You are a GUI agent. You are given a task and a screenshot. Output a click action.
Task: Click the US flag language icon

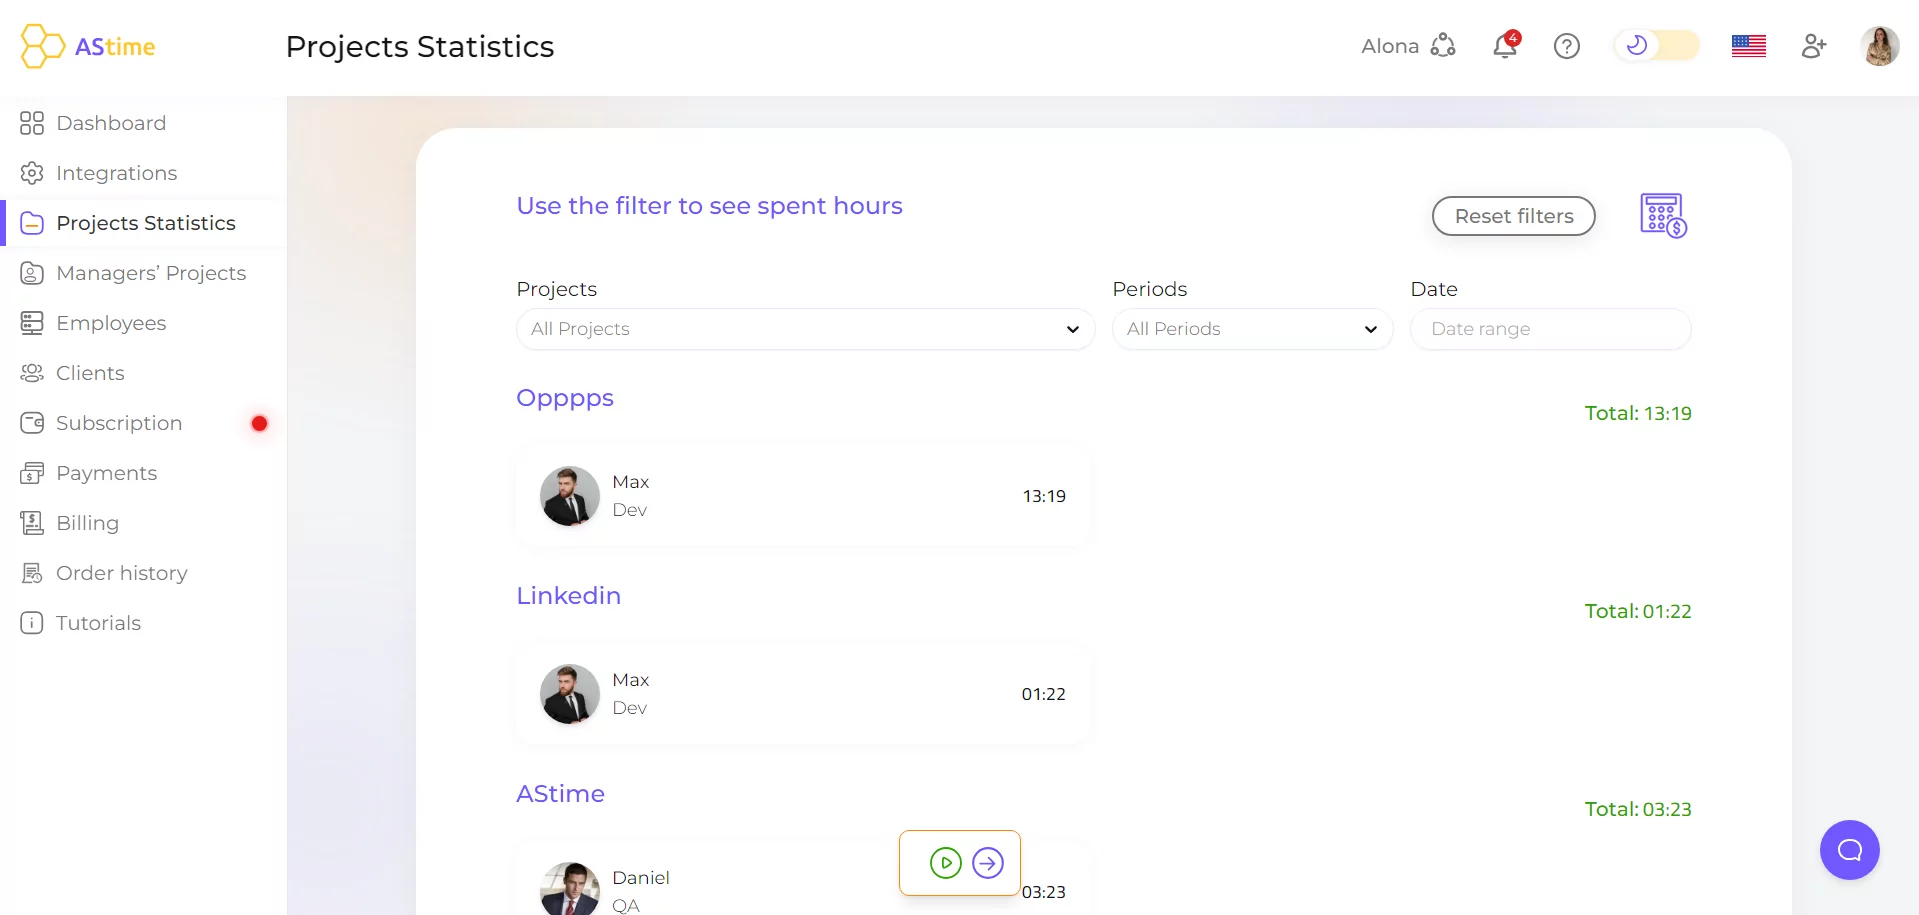(1748, 46)
